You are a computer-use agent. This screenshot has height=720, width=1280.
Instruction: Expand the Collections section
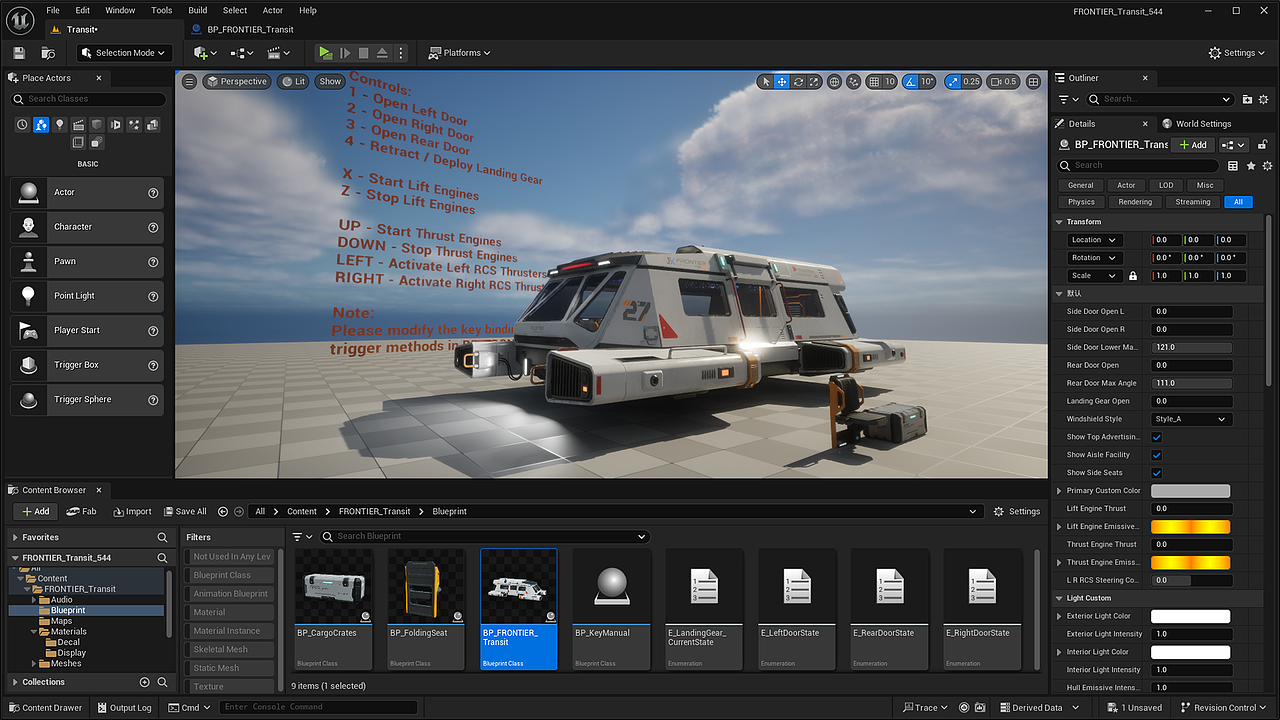pos(15,682)
